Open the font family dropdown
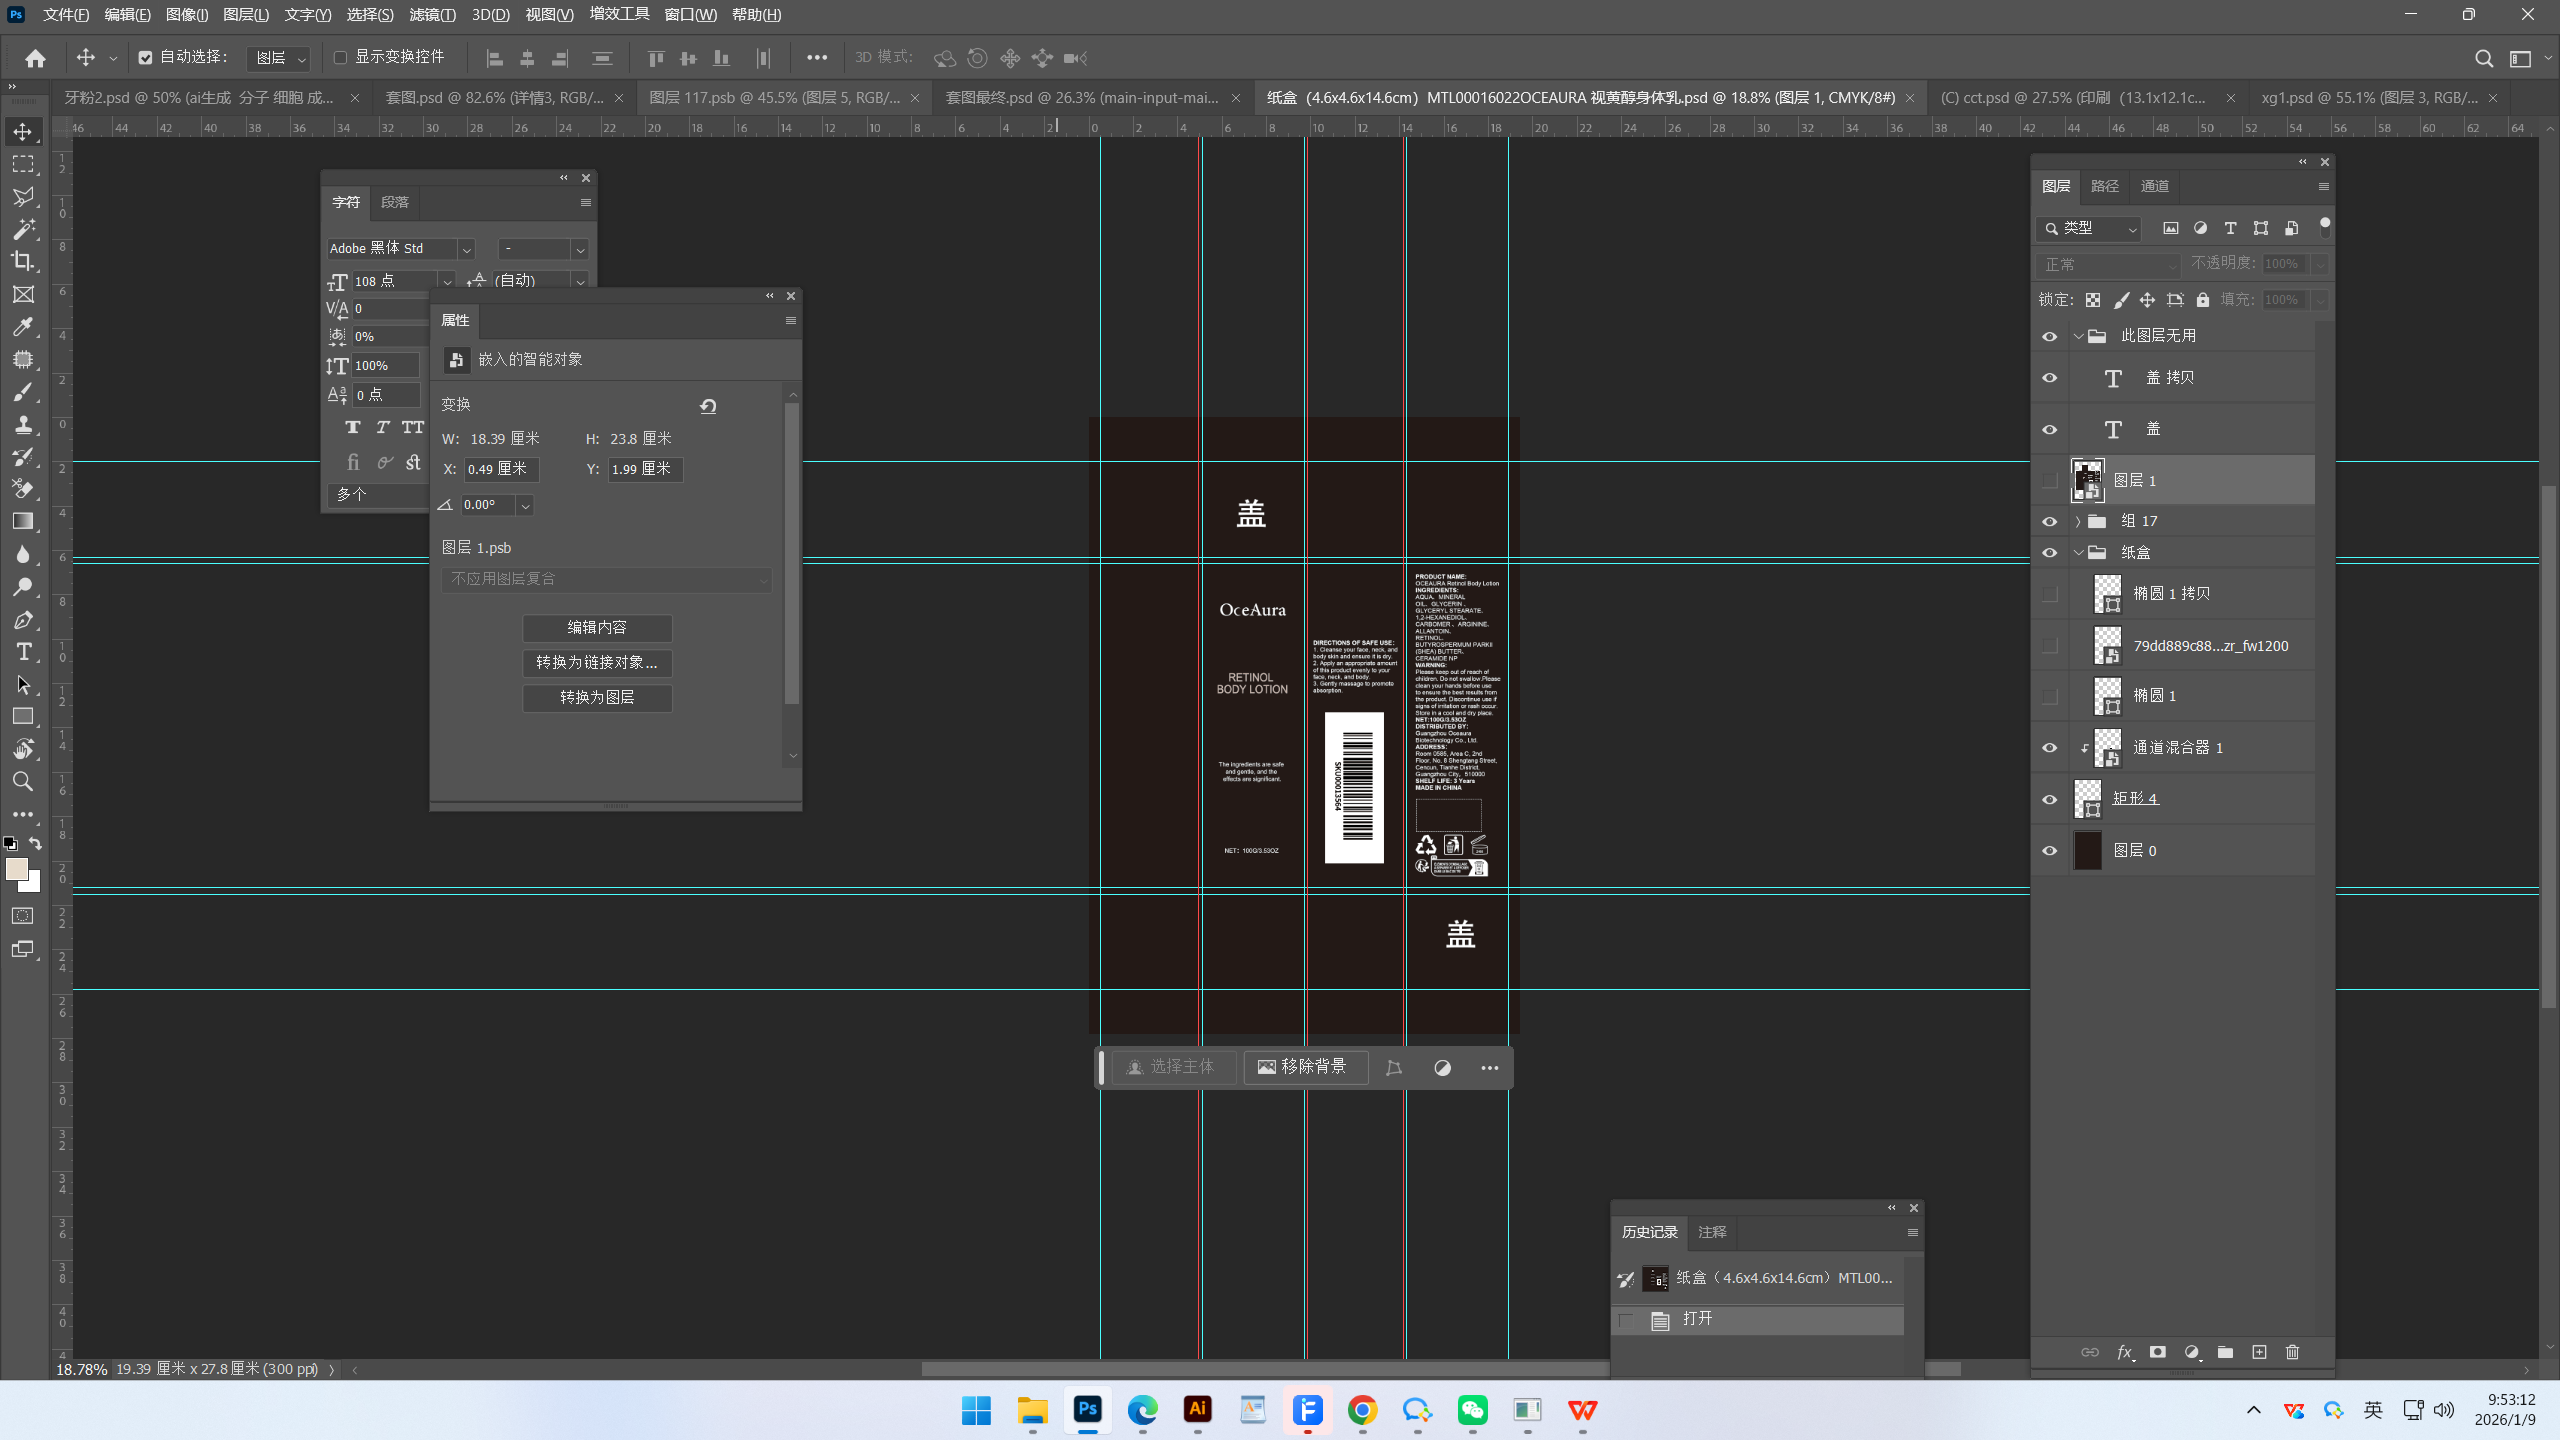The width and height of the screenshot is (2560, 1440). point(466,249)
